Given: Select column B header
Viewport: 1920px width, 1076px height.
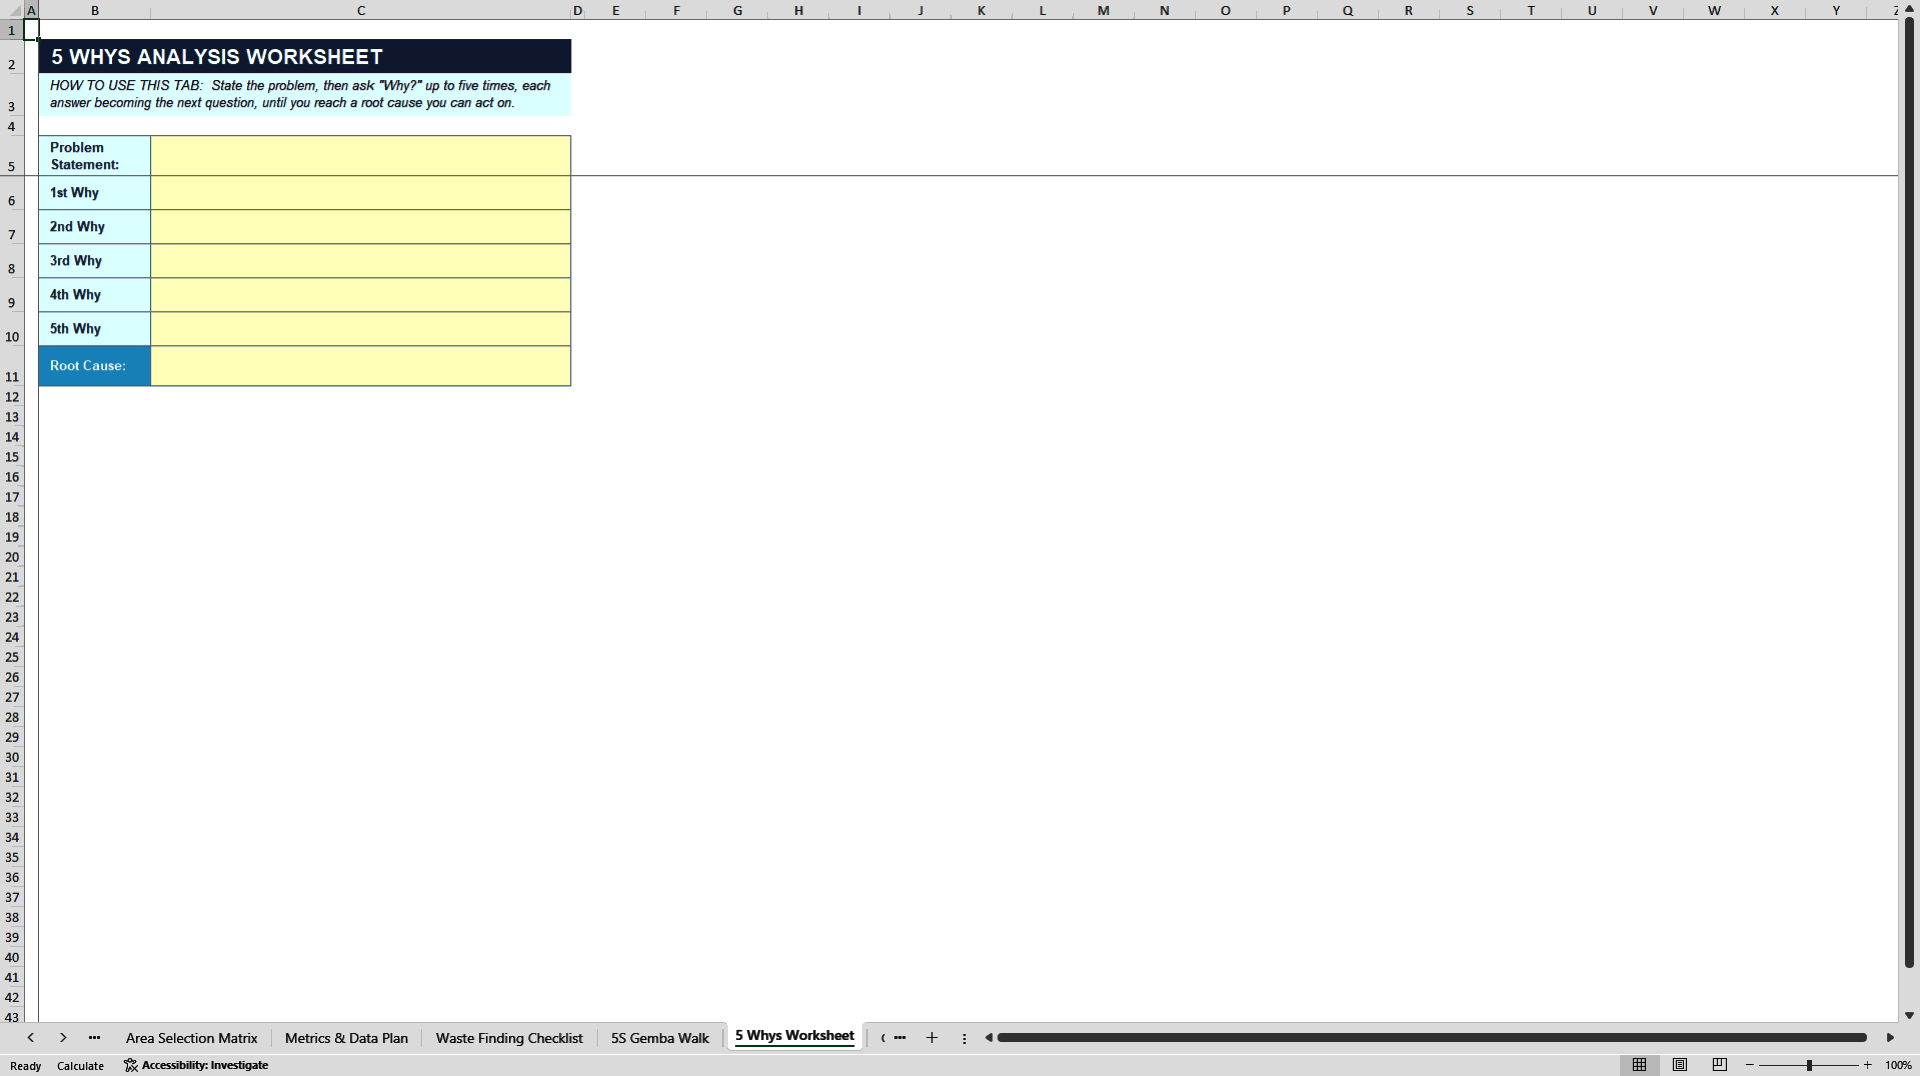Looking at the screenshot, I should [95, 10].
